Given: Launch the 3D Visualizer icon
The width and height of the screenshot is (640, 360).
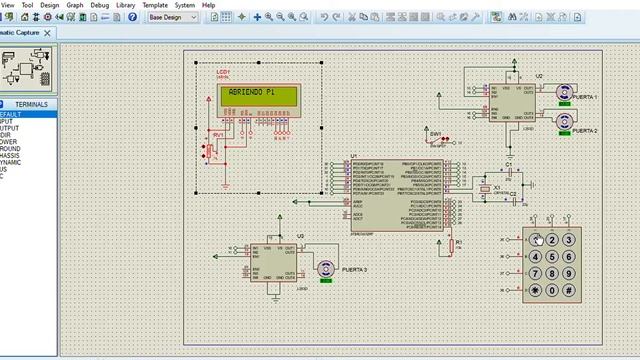Looking at the screenshot, I should (x=59, y=17).
